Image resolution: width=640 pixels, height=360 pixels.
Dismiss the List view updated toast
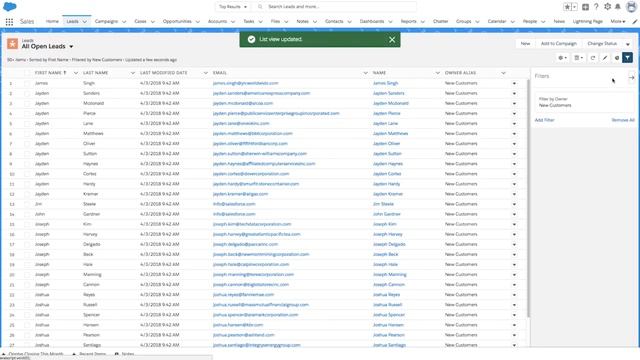click(x=392, y=40)
